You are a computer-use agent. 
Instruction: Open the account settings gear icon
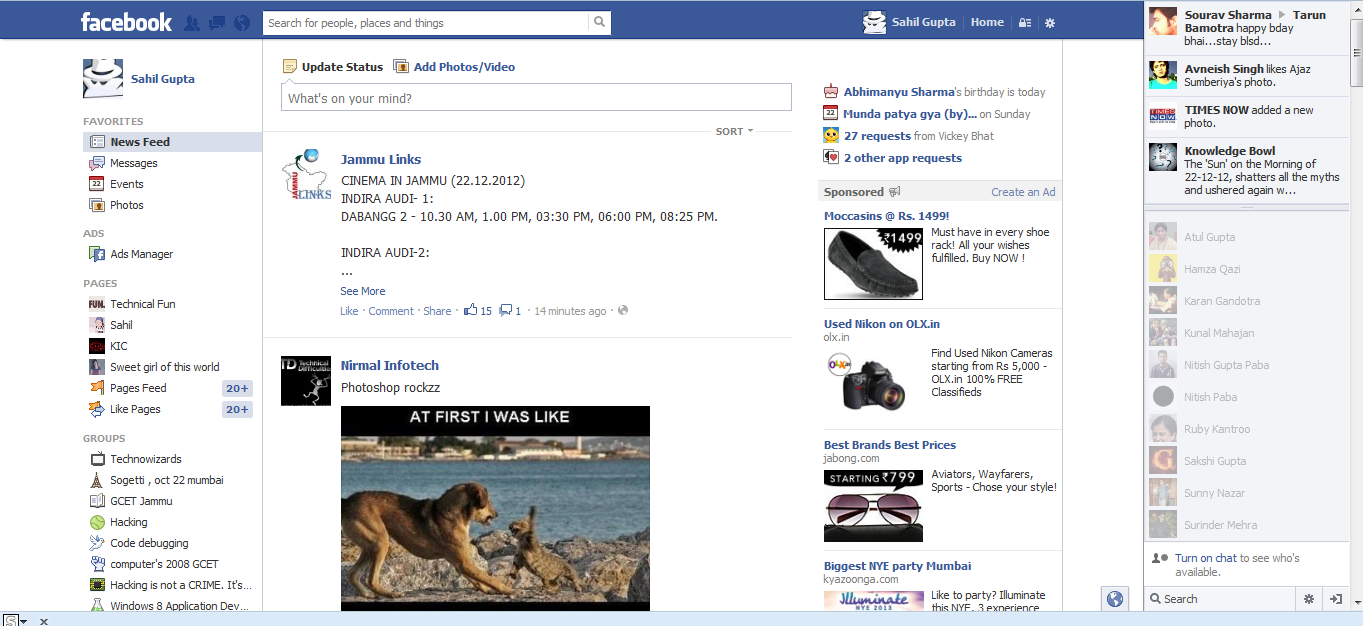1049,21
